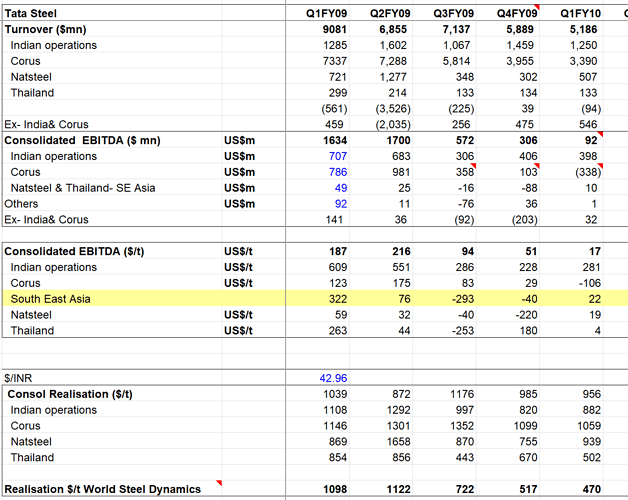Click the Others row label

[x=21, y=204]
